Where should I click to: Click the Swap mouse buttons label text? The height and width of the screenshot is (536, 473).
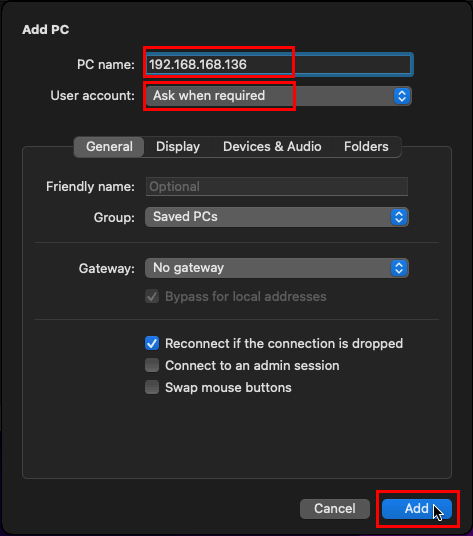(228, 388)
